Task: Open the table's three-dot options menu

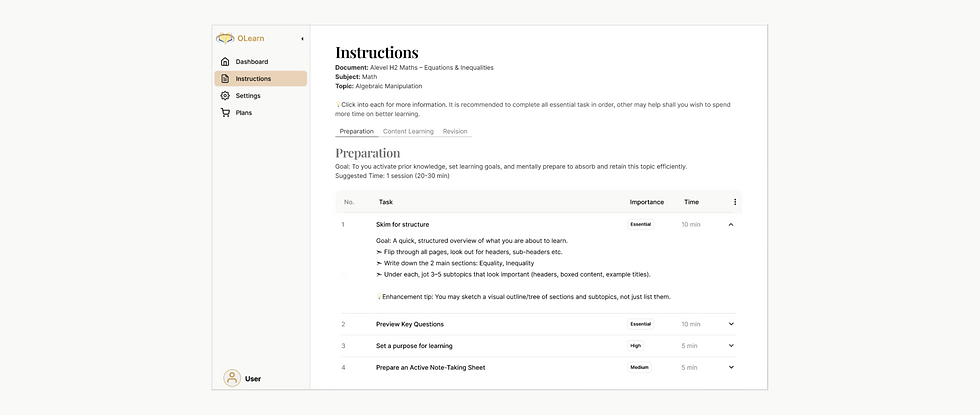Action: [x=735, y=202]
